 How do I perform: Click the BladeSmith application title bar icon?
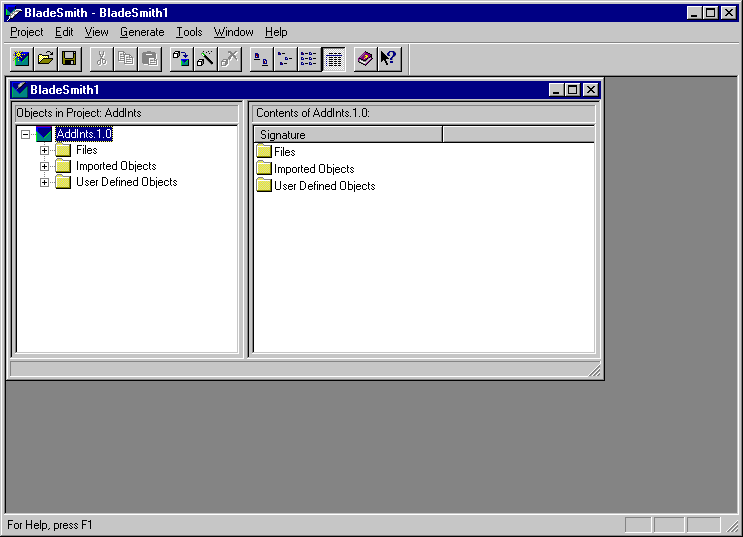pos(14,13)
